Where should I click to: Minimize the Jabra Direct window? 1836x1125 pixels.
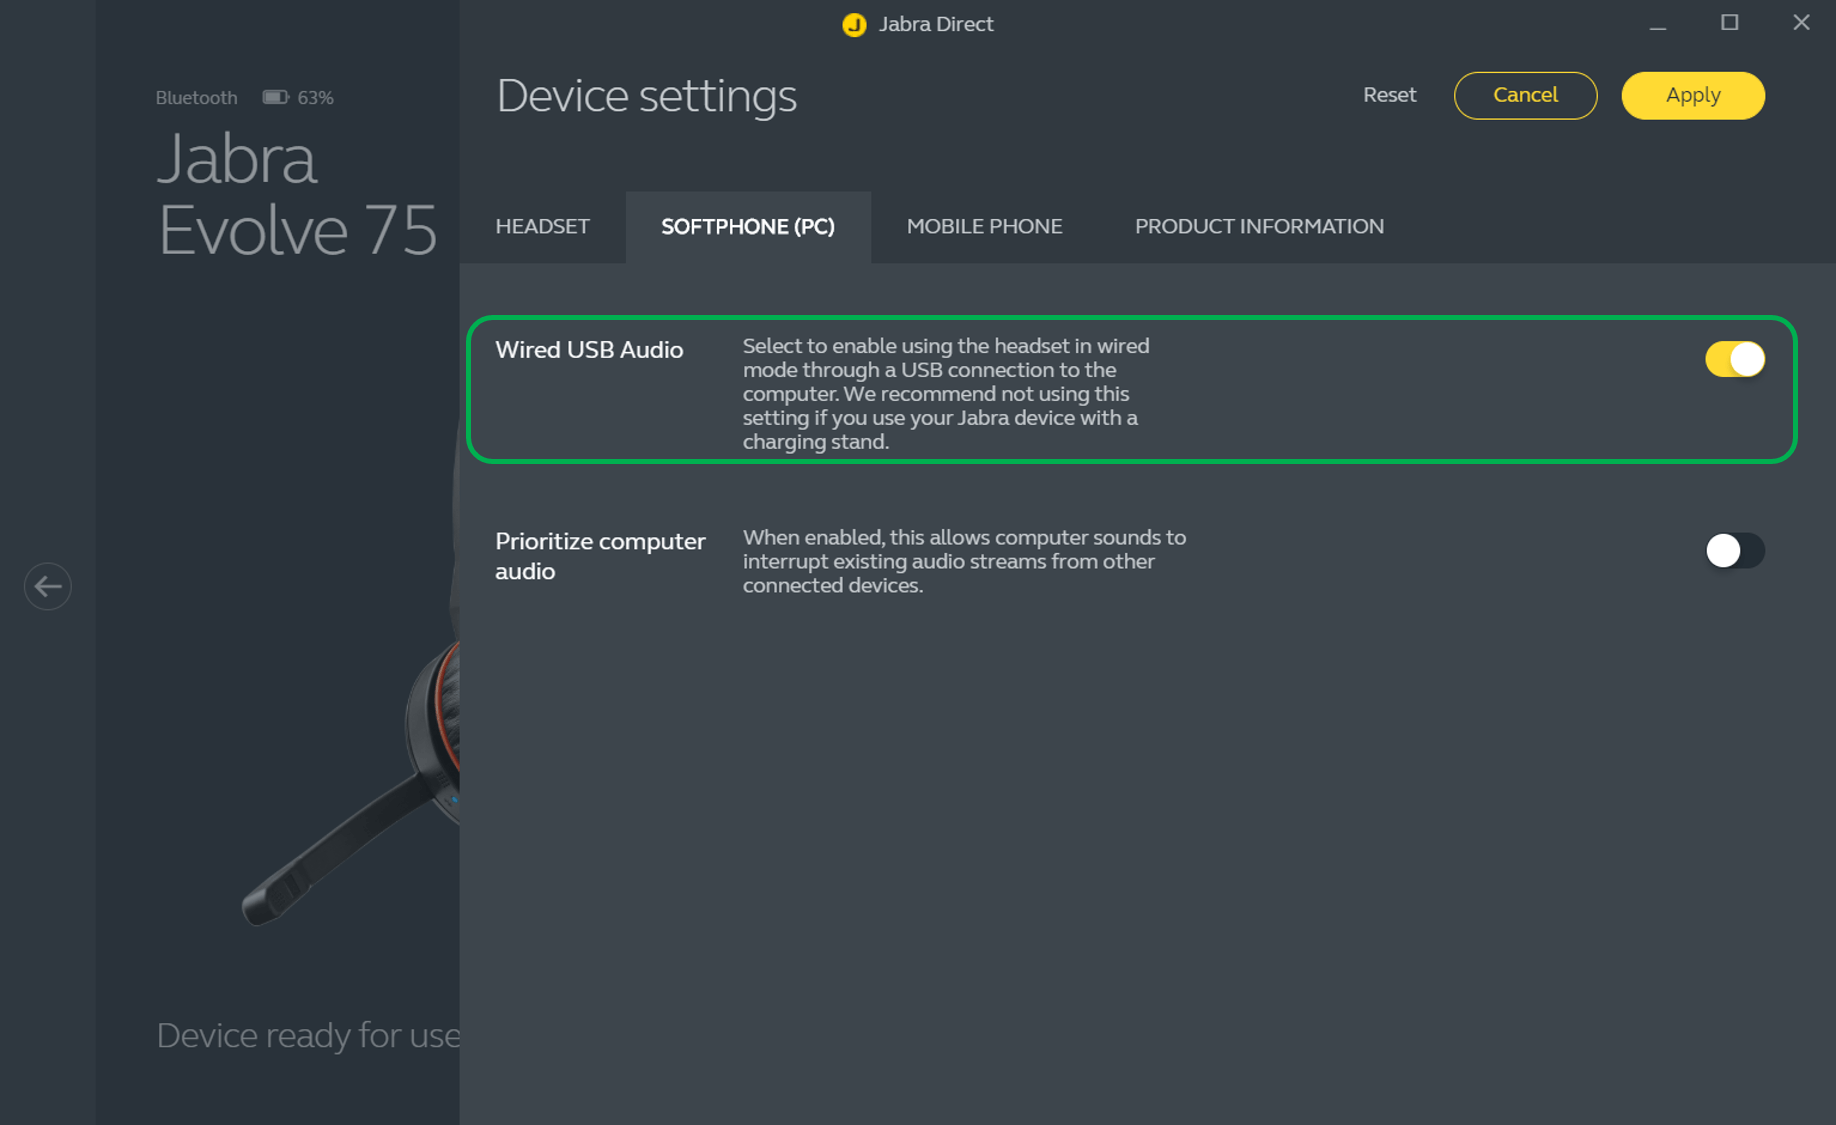pyautogui.click(x=1657, y=23)
